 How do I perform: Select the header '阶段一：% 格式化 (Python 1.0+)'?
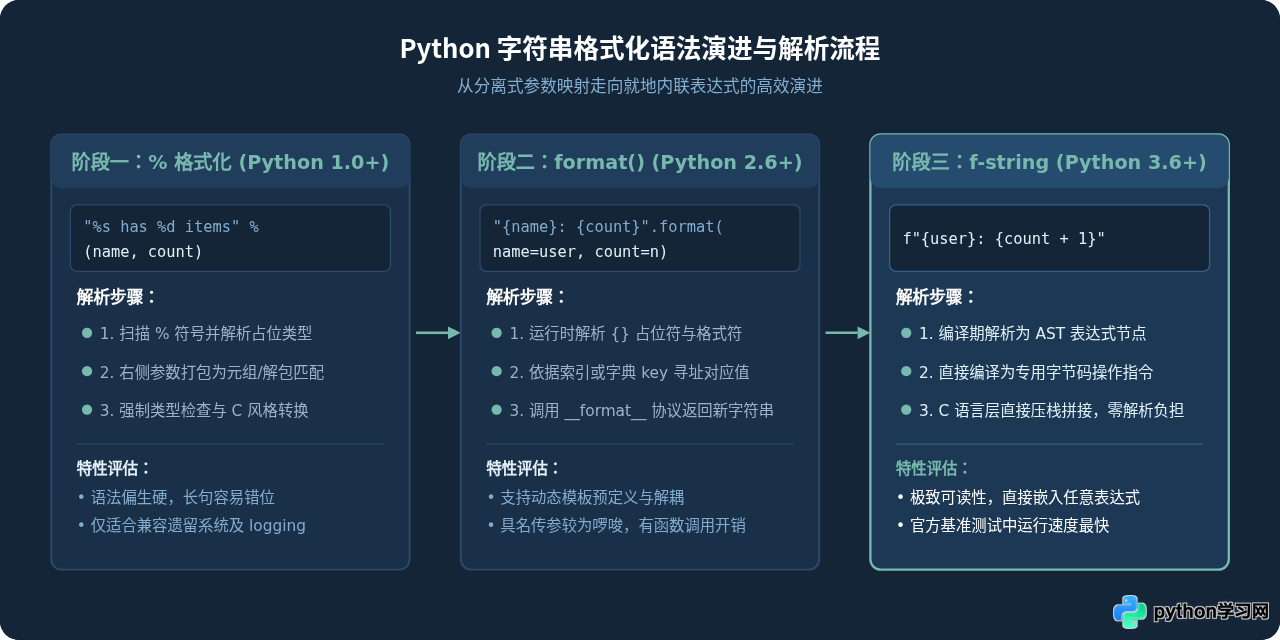coord(230,162)
